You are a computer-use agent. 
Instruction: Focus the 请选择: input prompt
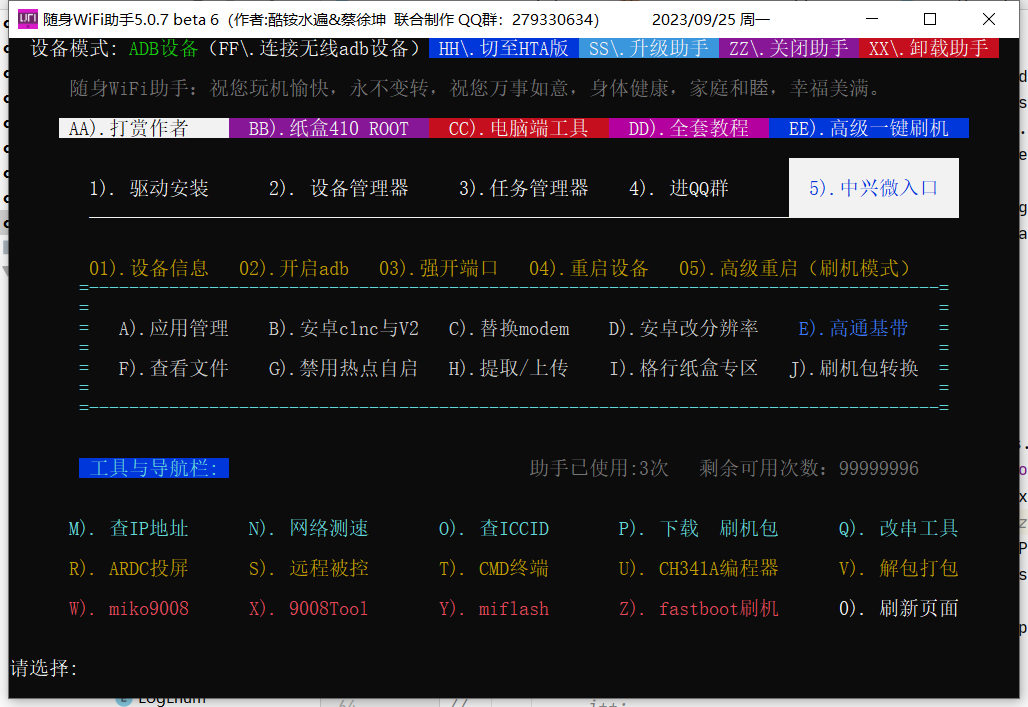point(44,668)
